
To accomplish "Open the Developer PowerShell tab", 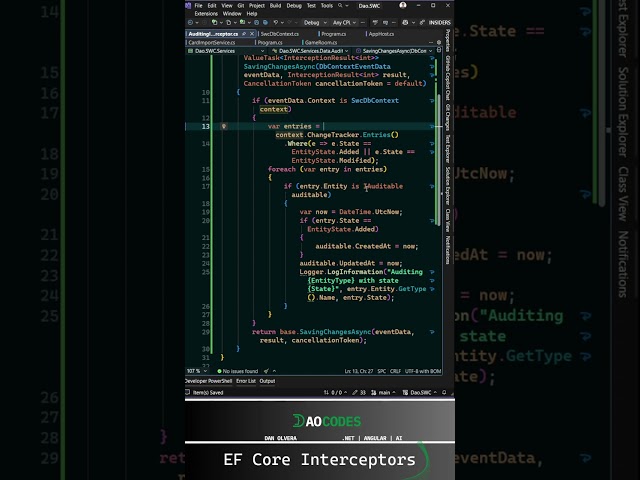I will coord(209,381).
